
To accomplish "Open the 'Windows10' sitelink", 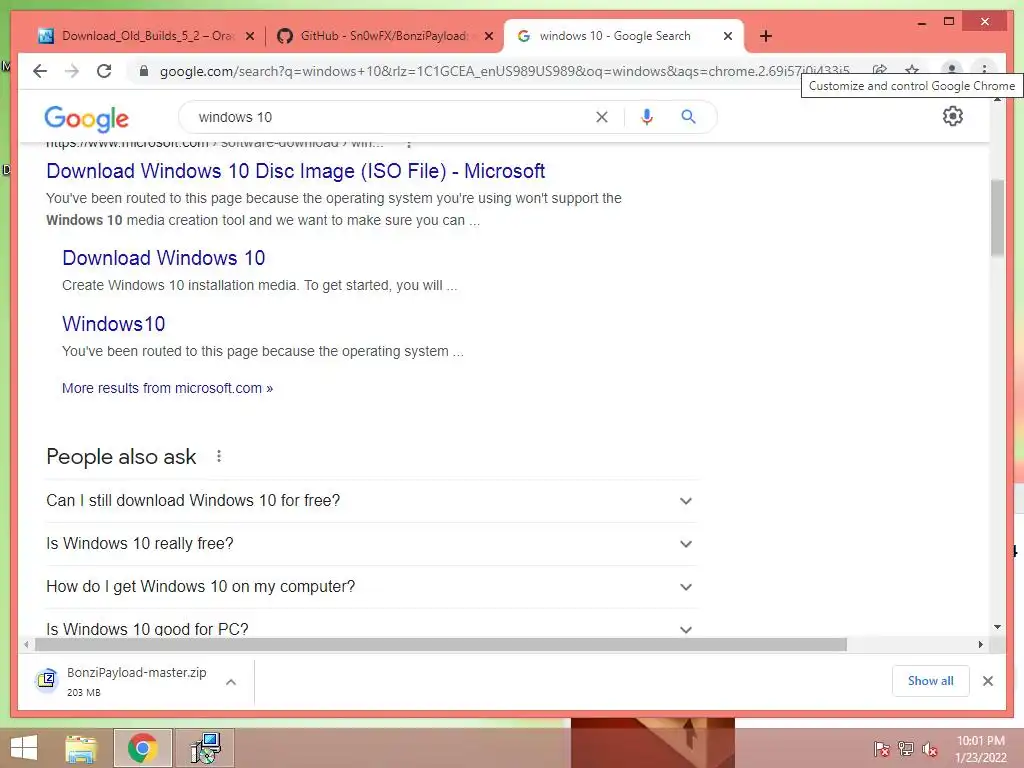I will [x=114, y=324].
